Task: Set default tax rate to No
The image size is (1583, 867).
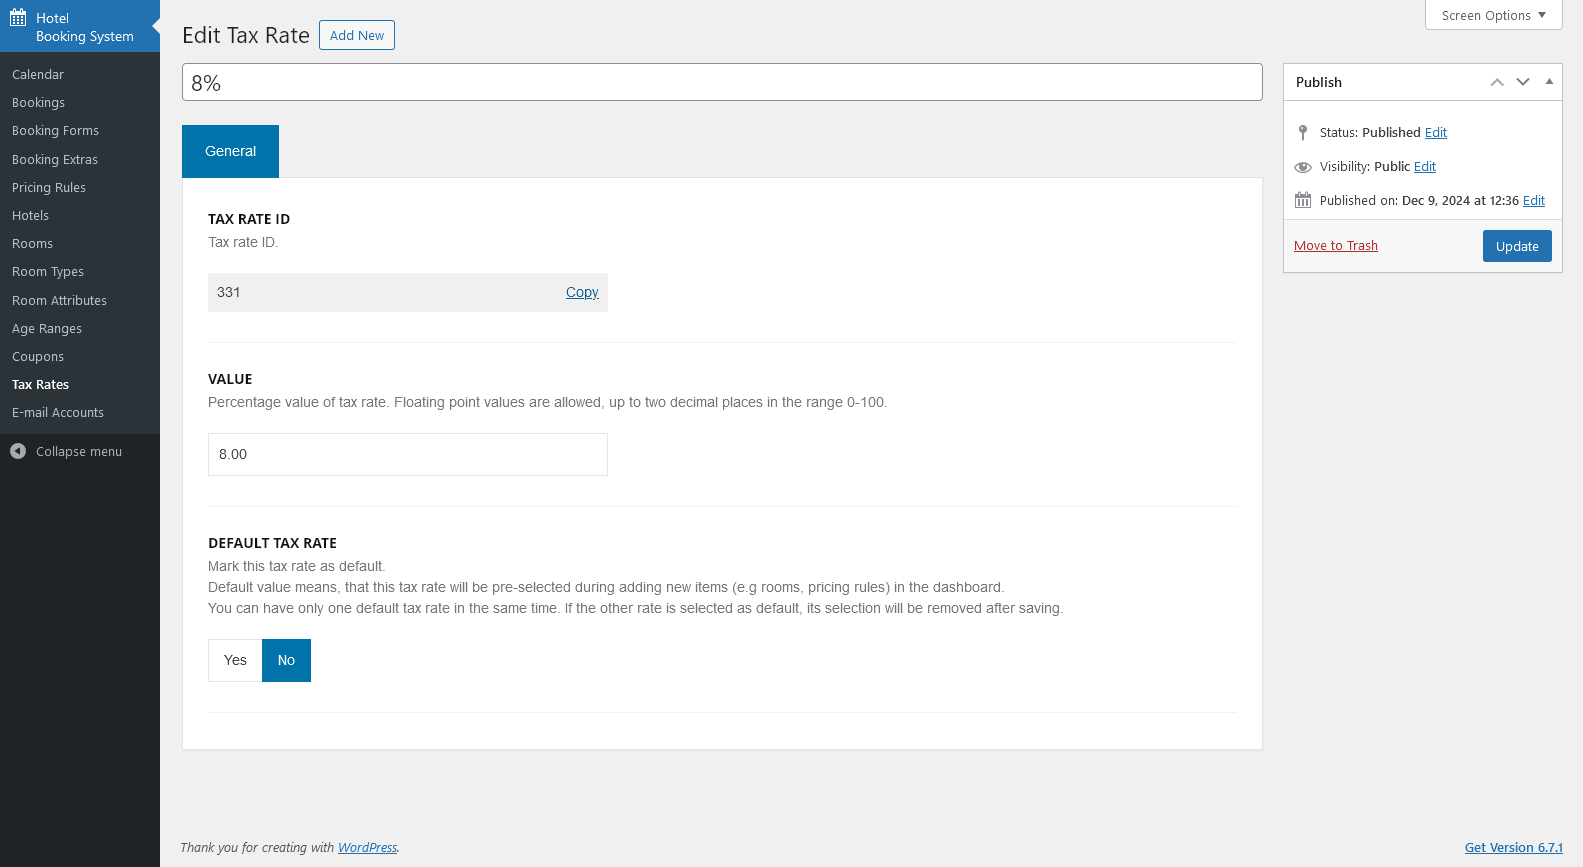Action: tap(286, 660)
